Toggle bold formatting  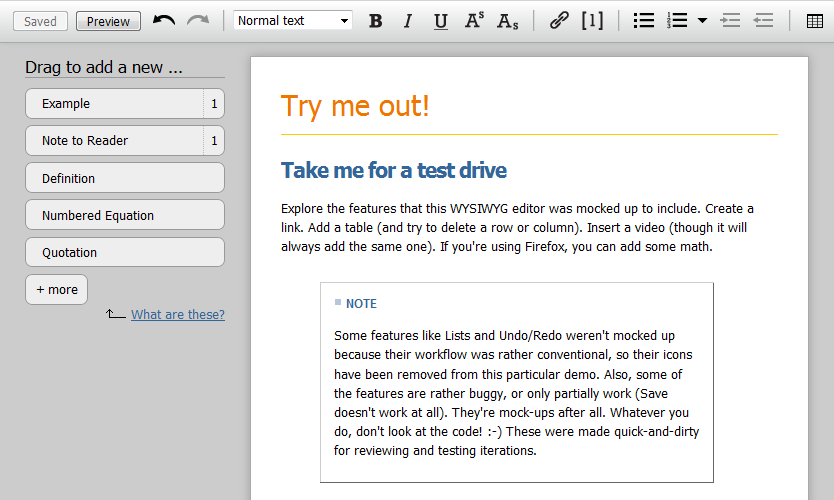pyautogui.click(x=376, y=21)
